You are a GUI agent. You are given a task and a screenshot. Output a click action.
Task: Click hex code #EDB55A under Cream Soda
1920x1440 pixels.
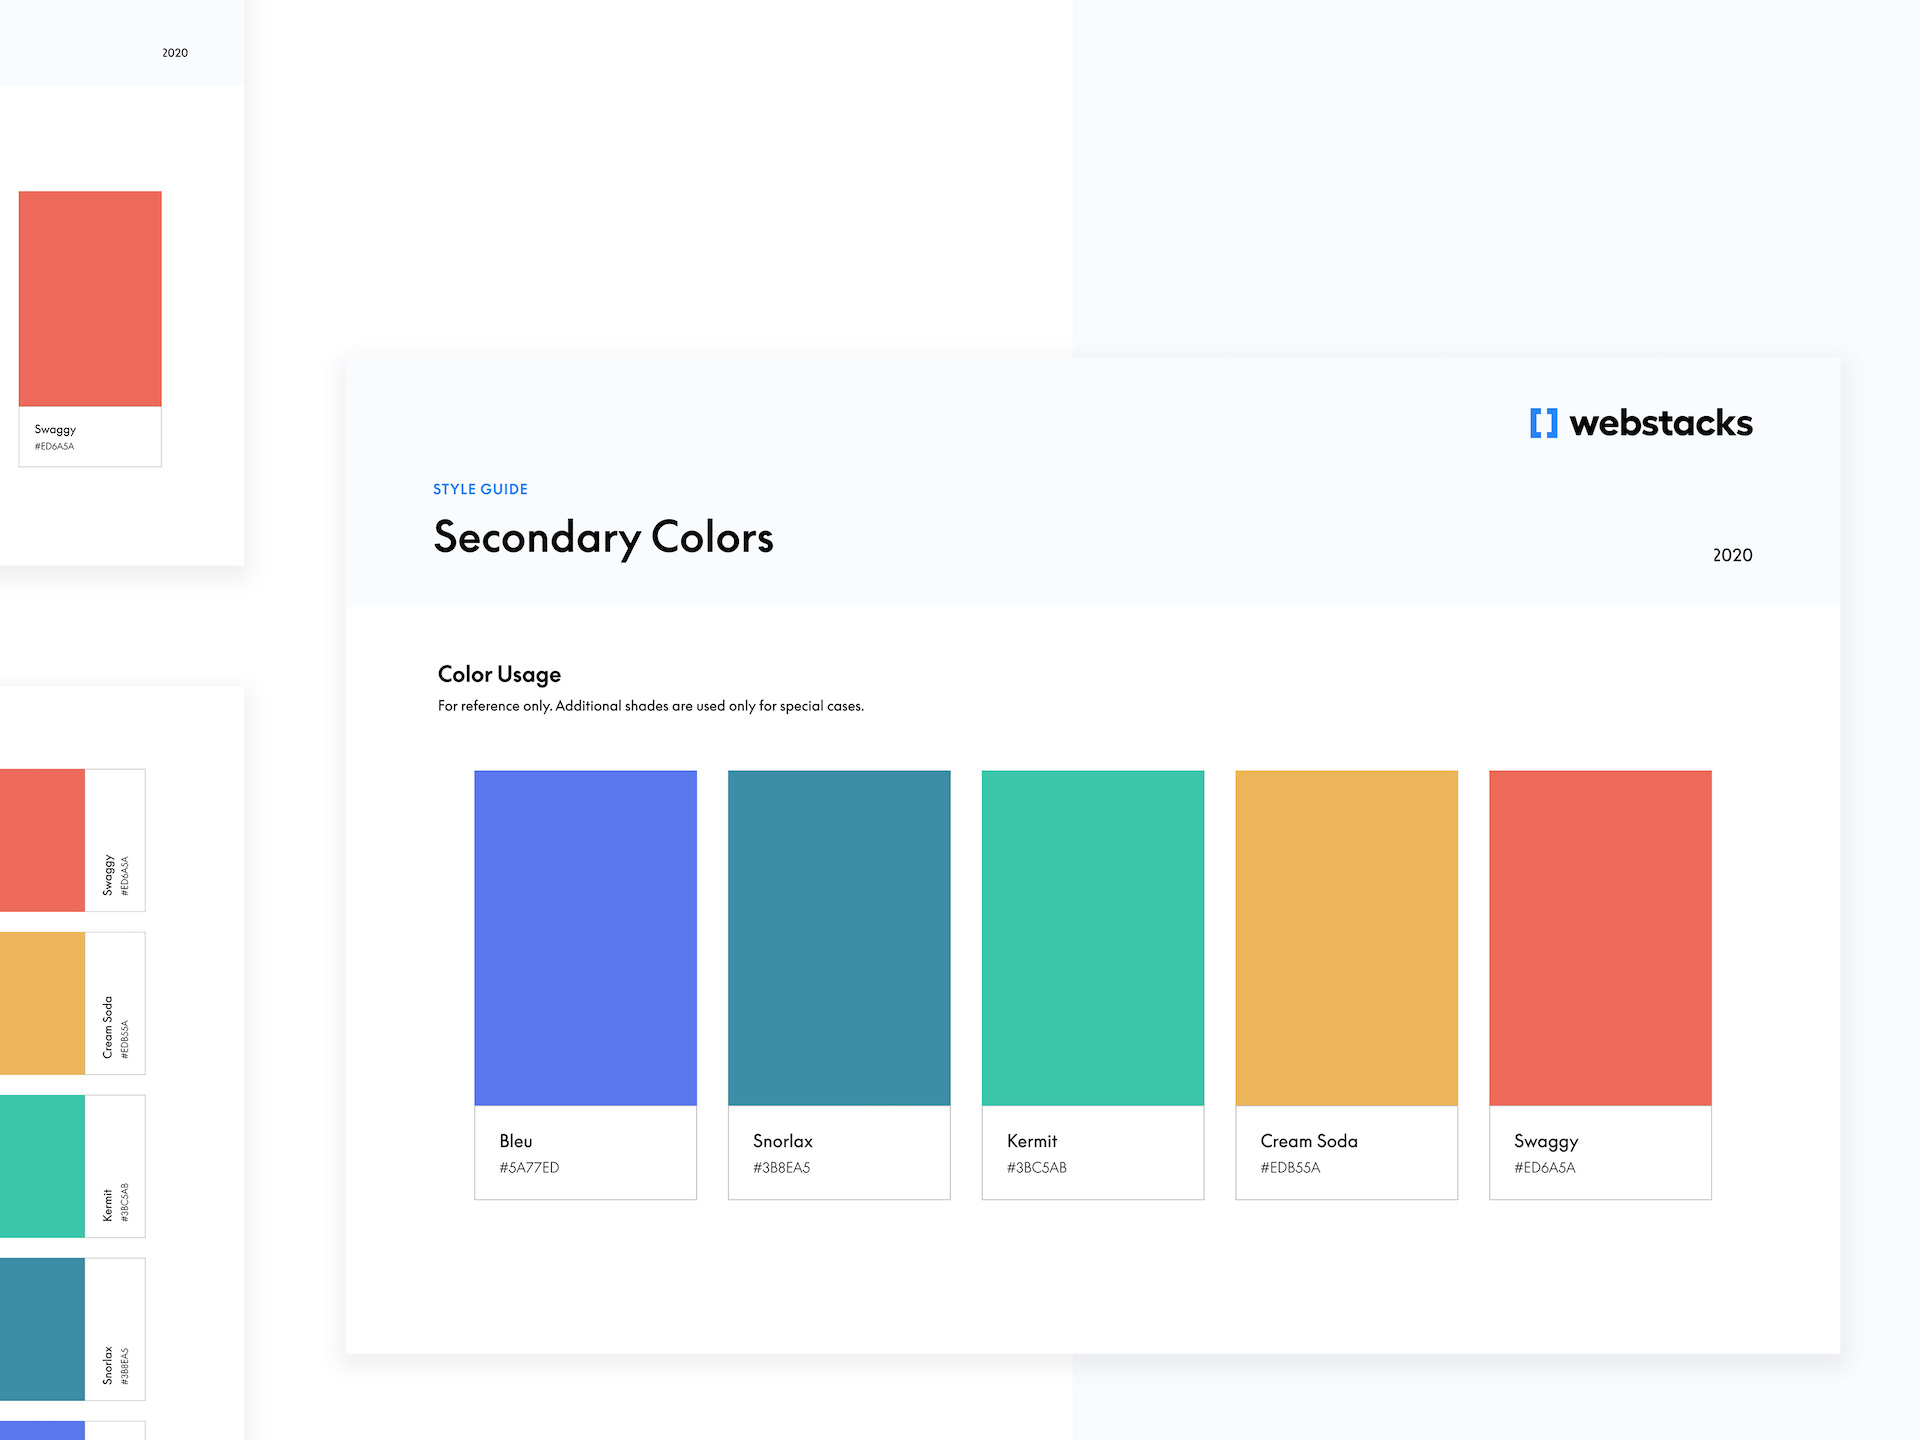[1290, 1166]
